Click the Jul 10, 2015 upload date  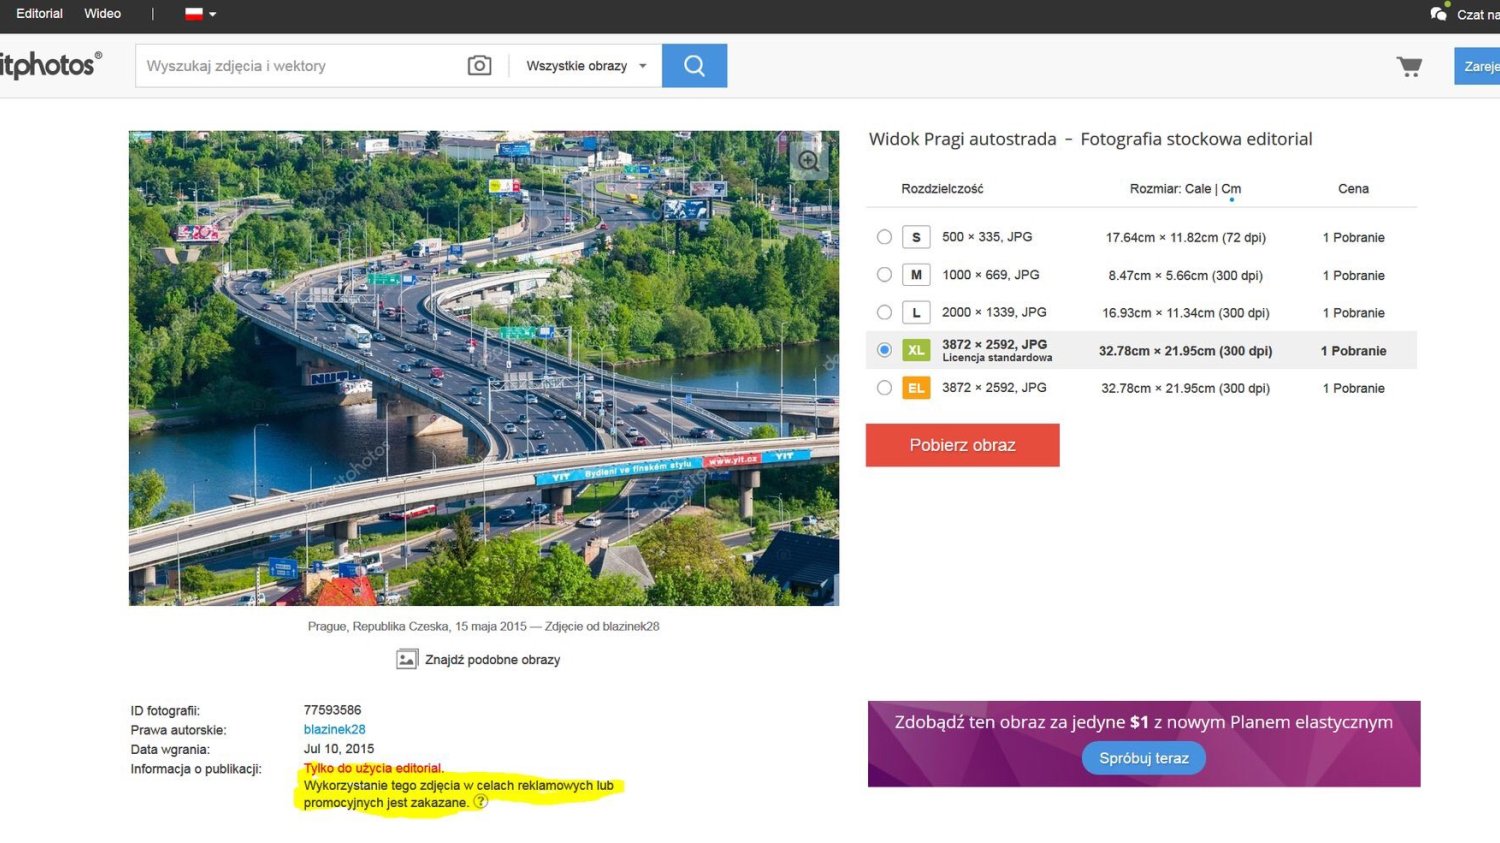(339, 749)
